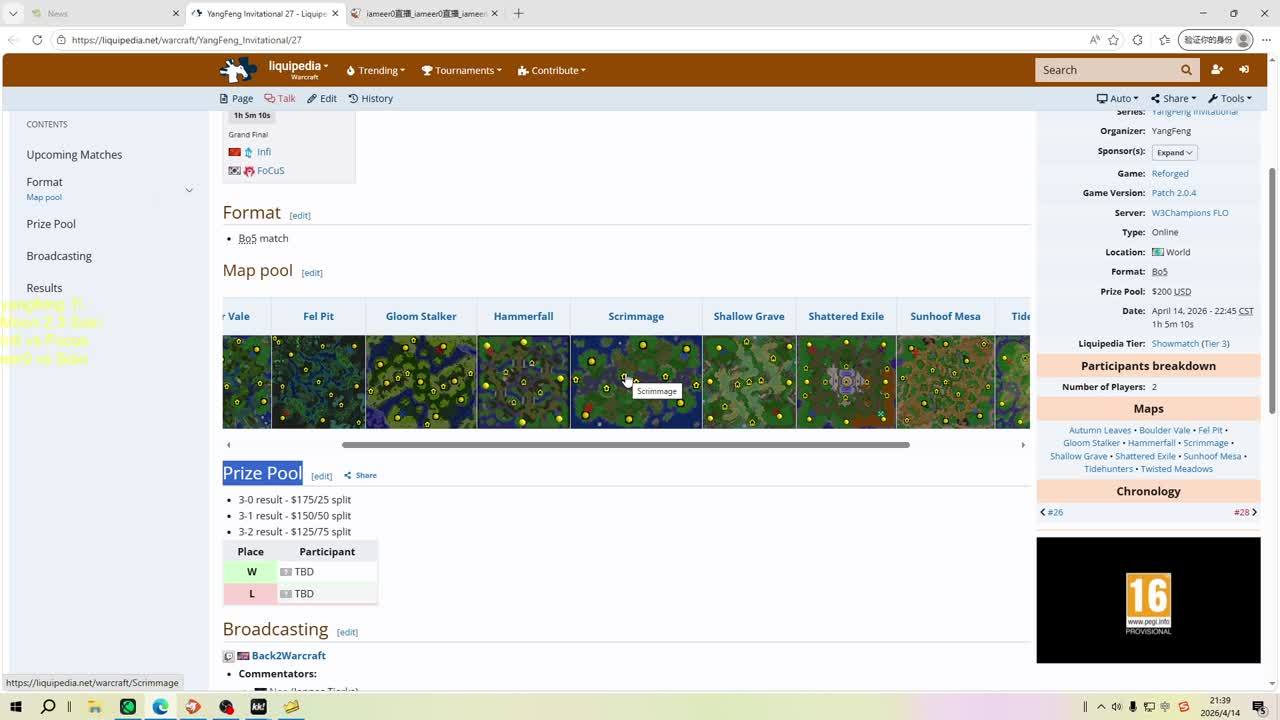The width and height of the screenshot is (1280, 720).
Task: Click the Infi race icon in Grand Final
Action: (249, 152)
